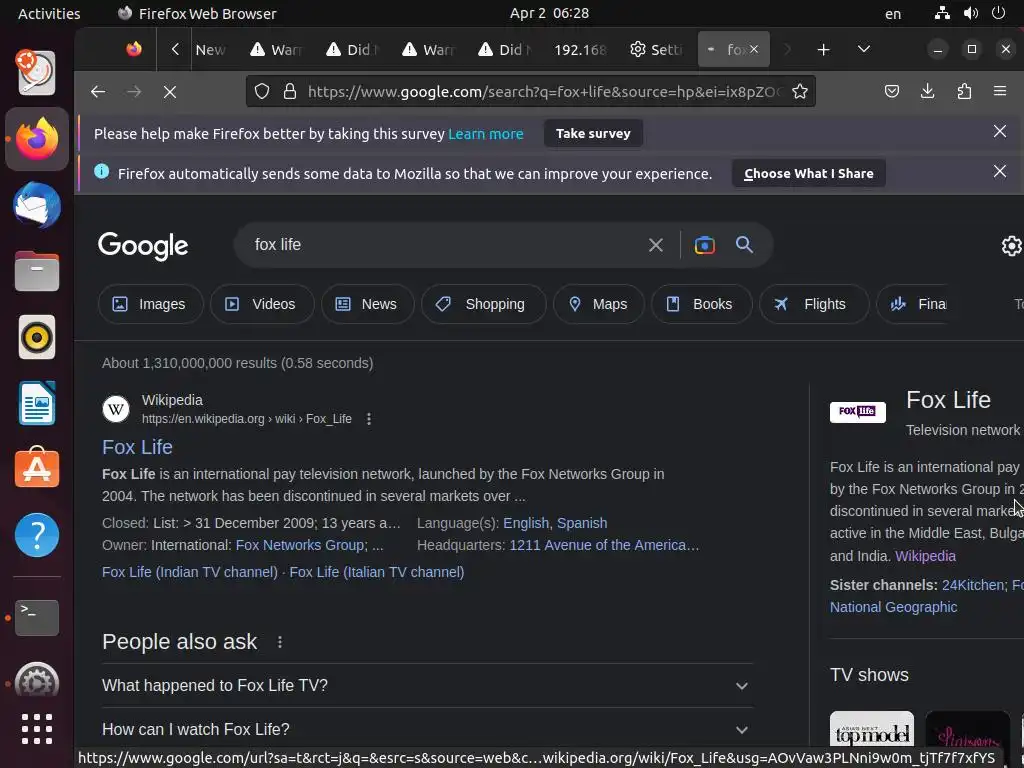Open a new browser tab
Image resolution: width=1024 pixels, height=768 pixels.
[824, 50]
